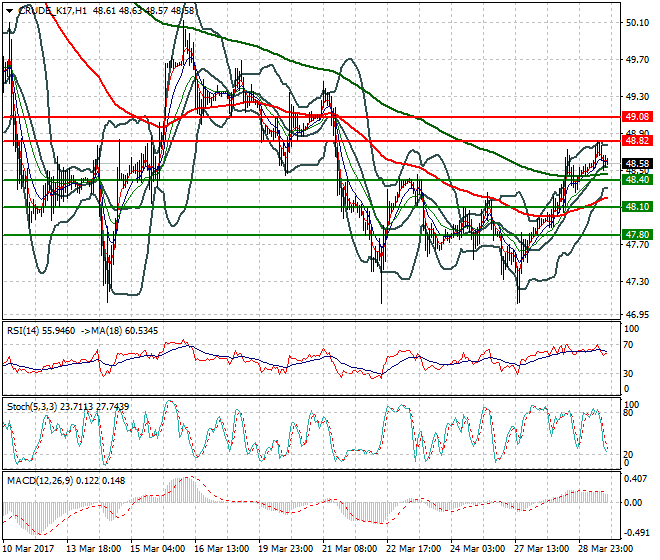Click the RSI scale level 70
Screen dimensions: 660x560
(628, 345)
